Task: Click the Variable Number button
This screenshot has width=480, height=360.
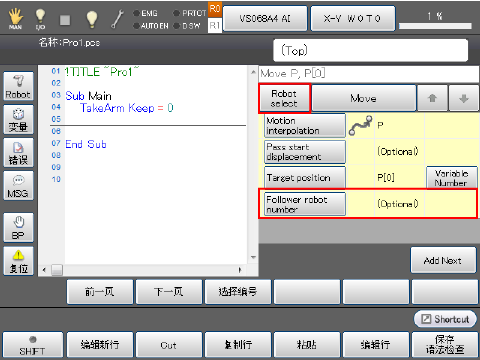Action: (x=452, y=178)
